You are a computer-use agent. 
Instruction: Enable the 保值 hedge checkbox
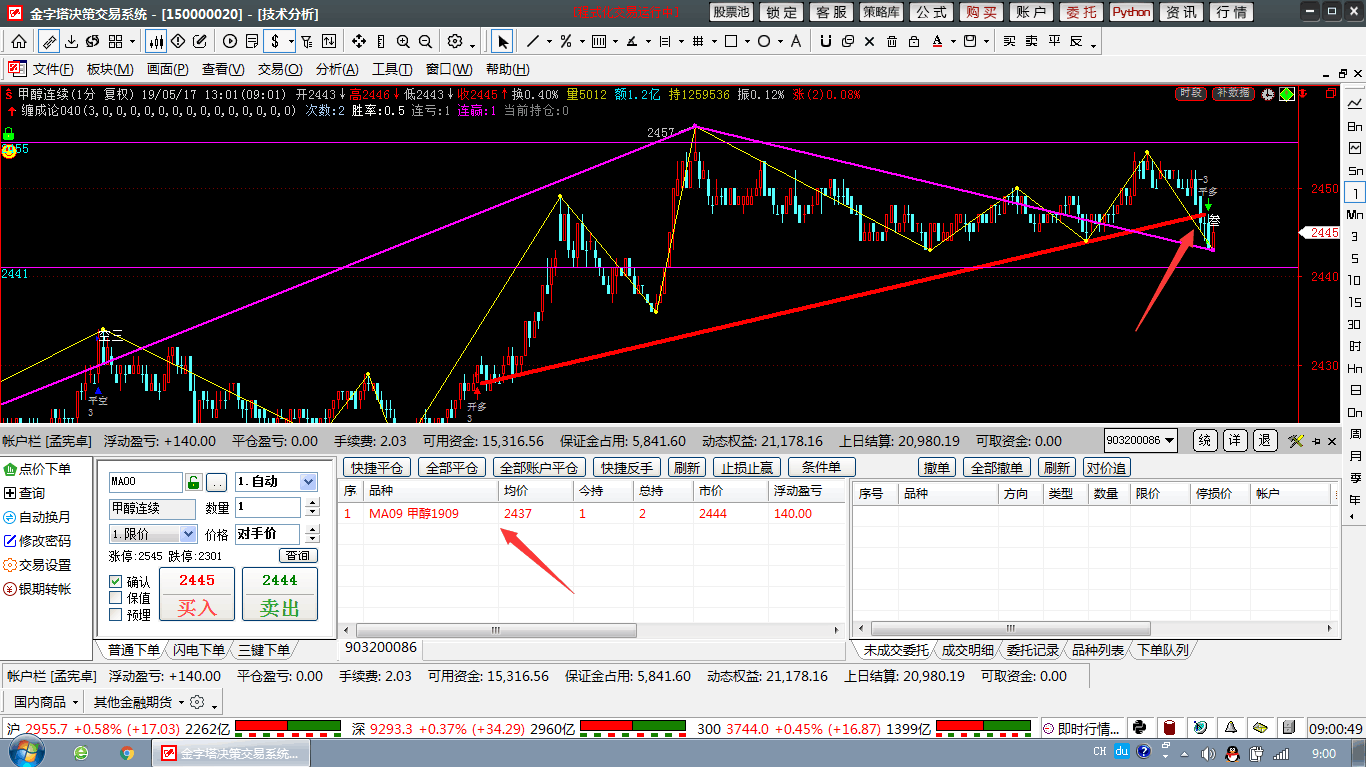coord(116,598)
